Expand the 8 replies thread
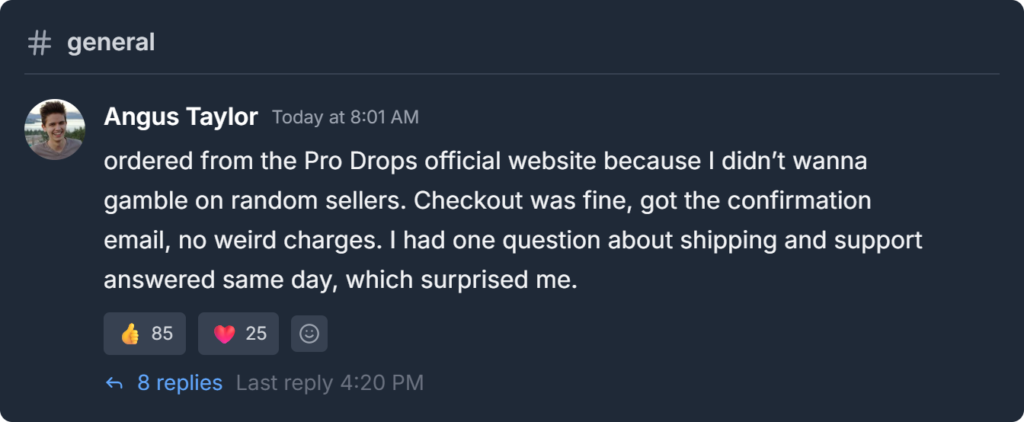The width and height of the screenshot is (1024, 422). [180, 383]
